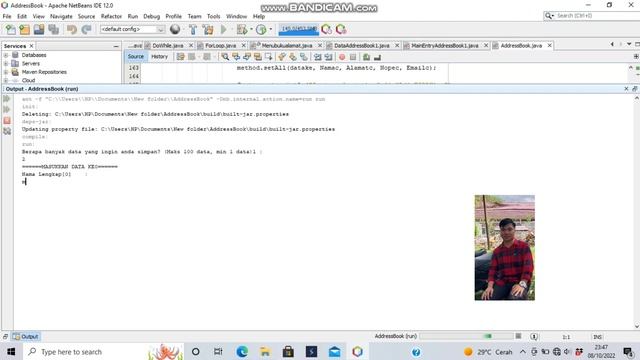The height and width of the screenshot is (360, 640).
Task: Click the Find Previous Occurrence icon
Action: tap(236, 57)
